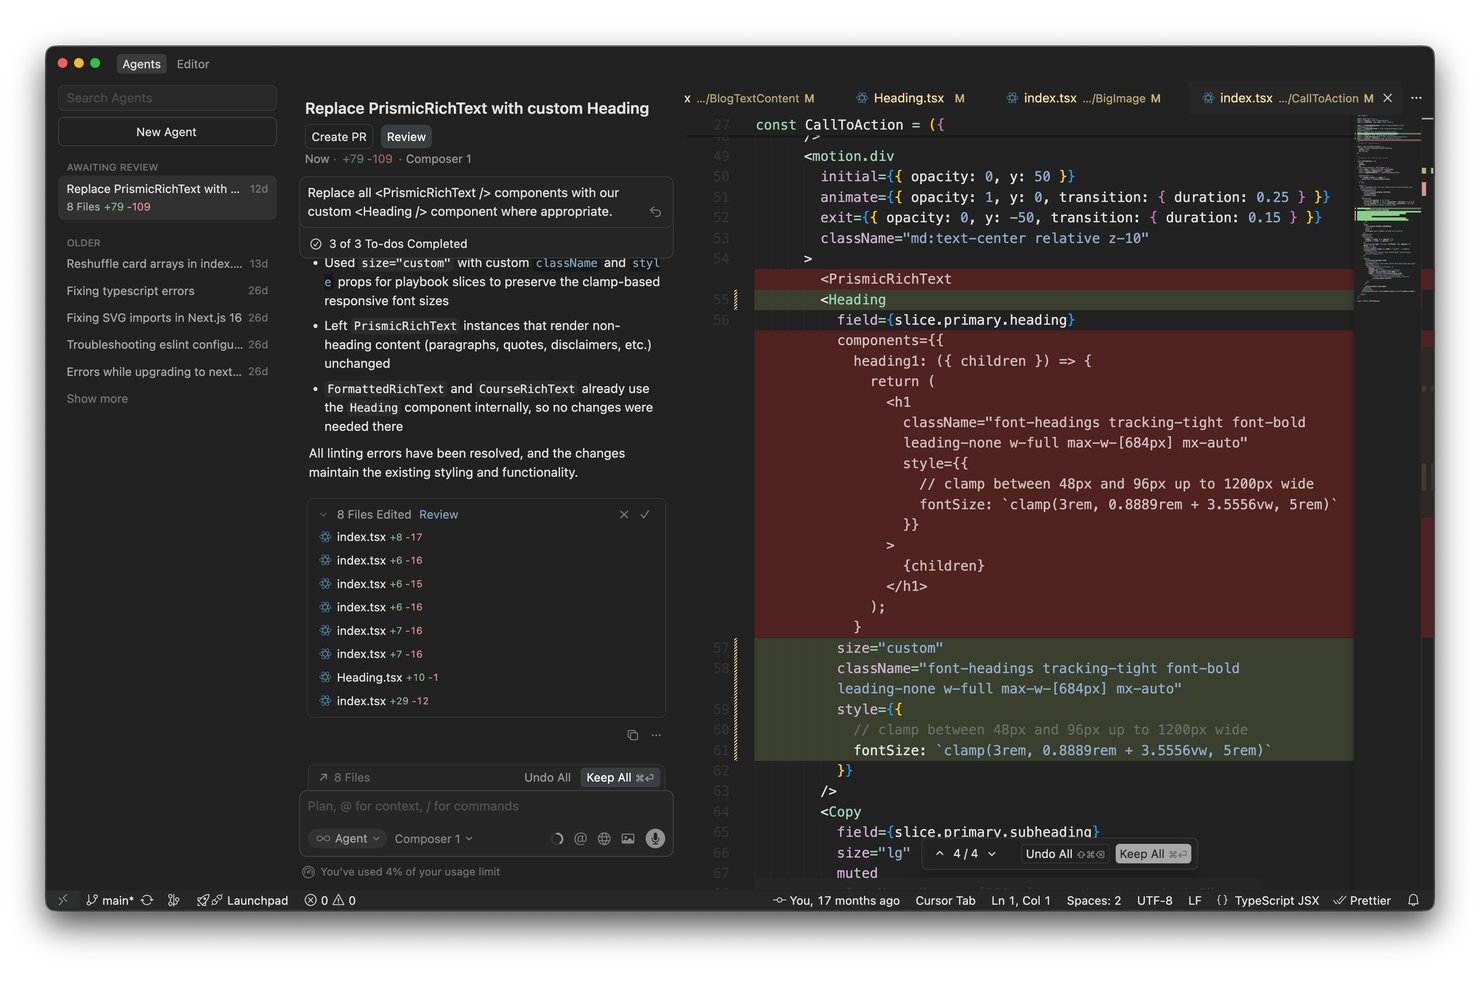Show git blame You, 17 months ago

pos(837,900)
